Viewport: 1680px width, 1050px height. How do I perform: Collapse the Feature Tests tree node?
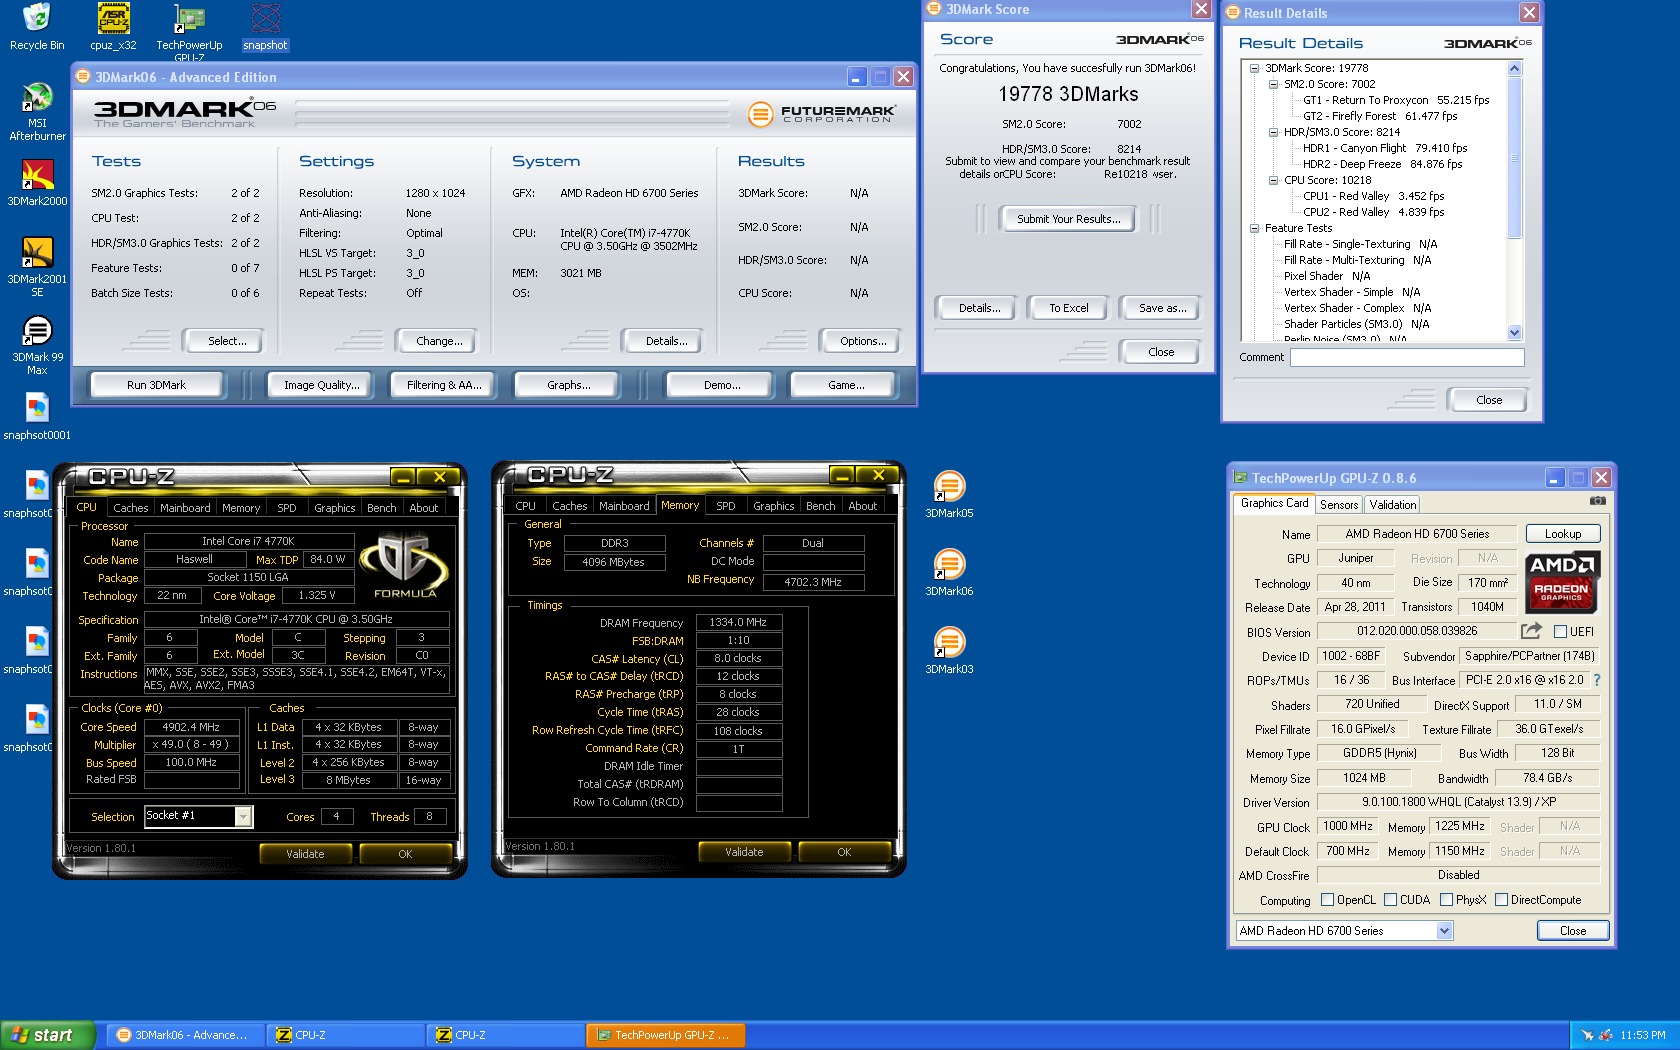pyautogui.click(x=1255, y=228)
